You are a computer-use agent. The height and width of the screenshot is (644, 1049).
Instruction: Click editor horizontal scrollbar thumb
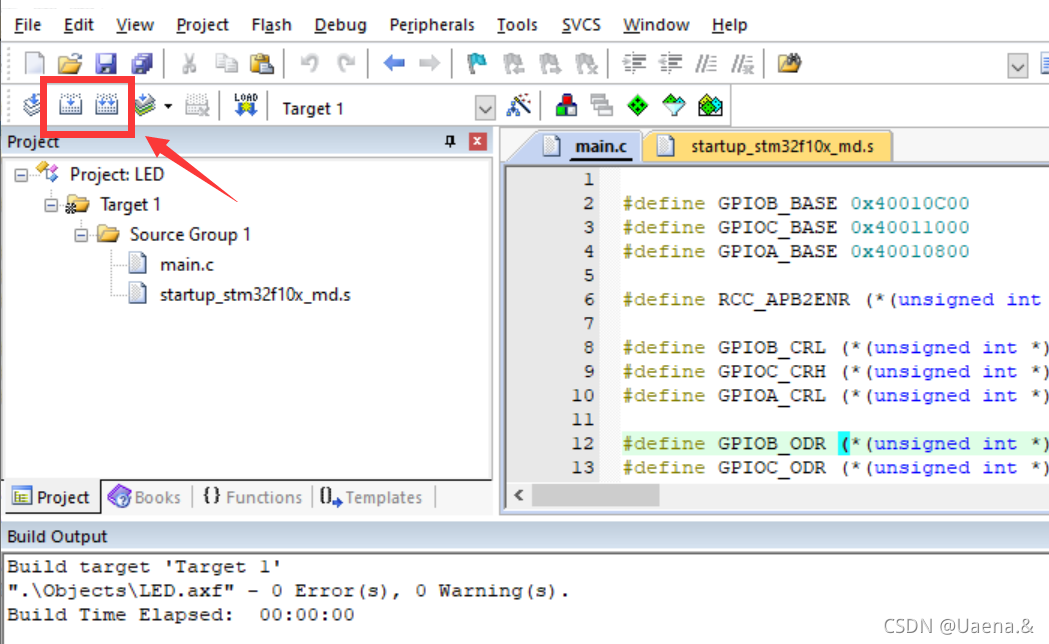[x=595, y=496]
